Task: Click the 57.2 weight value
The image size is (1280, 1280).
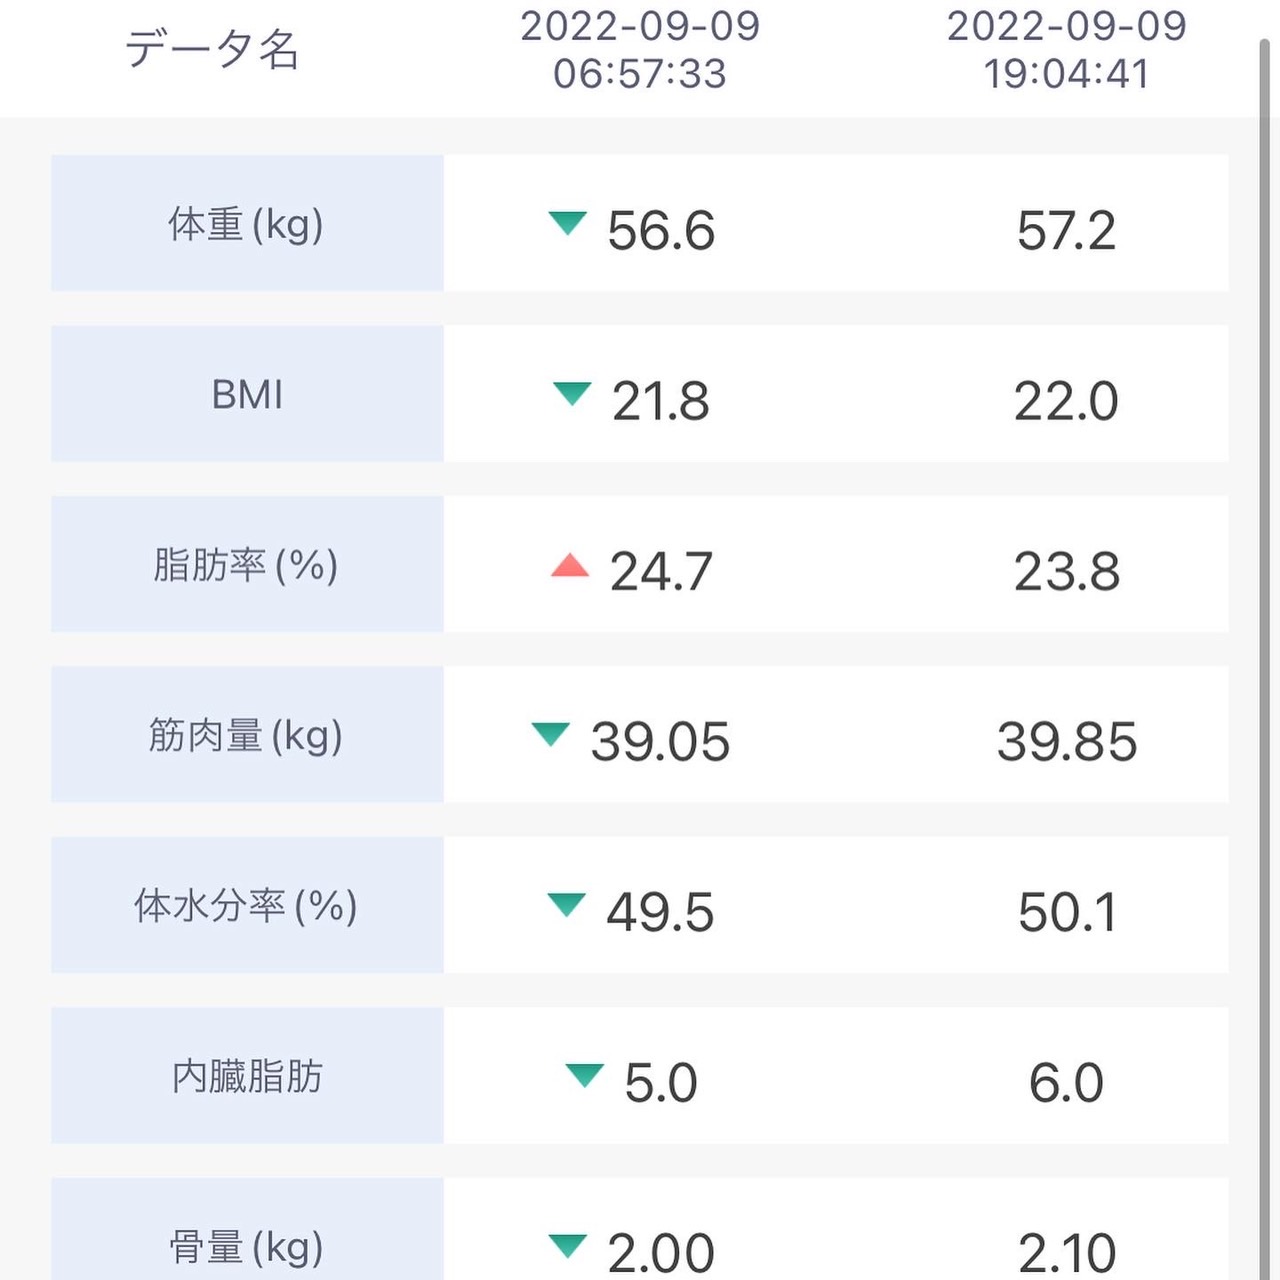Action: [1066, 231]
